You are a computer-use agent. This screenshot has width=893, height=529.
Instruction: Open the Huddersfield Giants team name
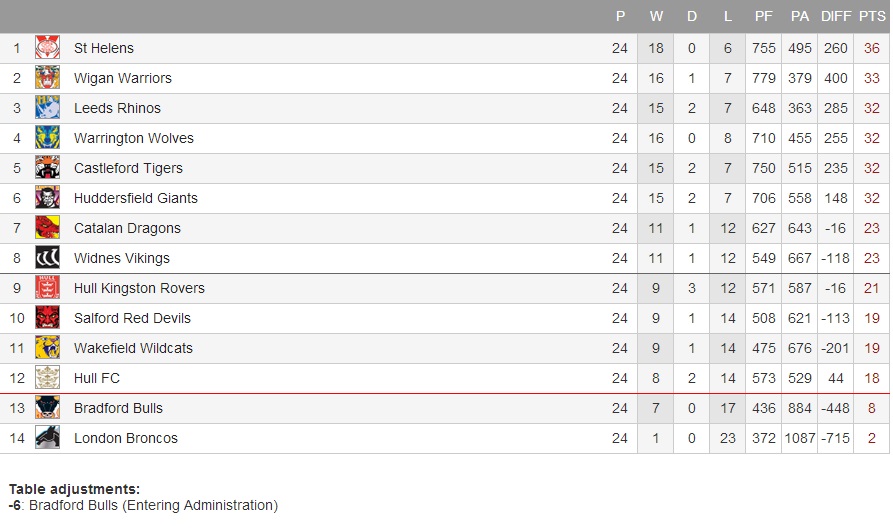pyautogui.click(x=136, y=198)
